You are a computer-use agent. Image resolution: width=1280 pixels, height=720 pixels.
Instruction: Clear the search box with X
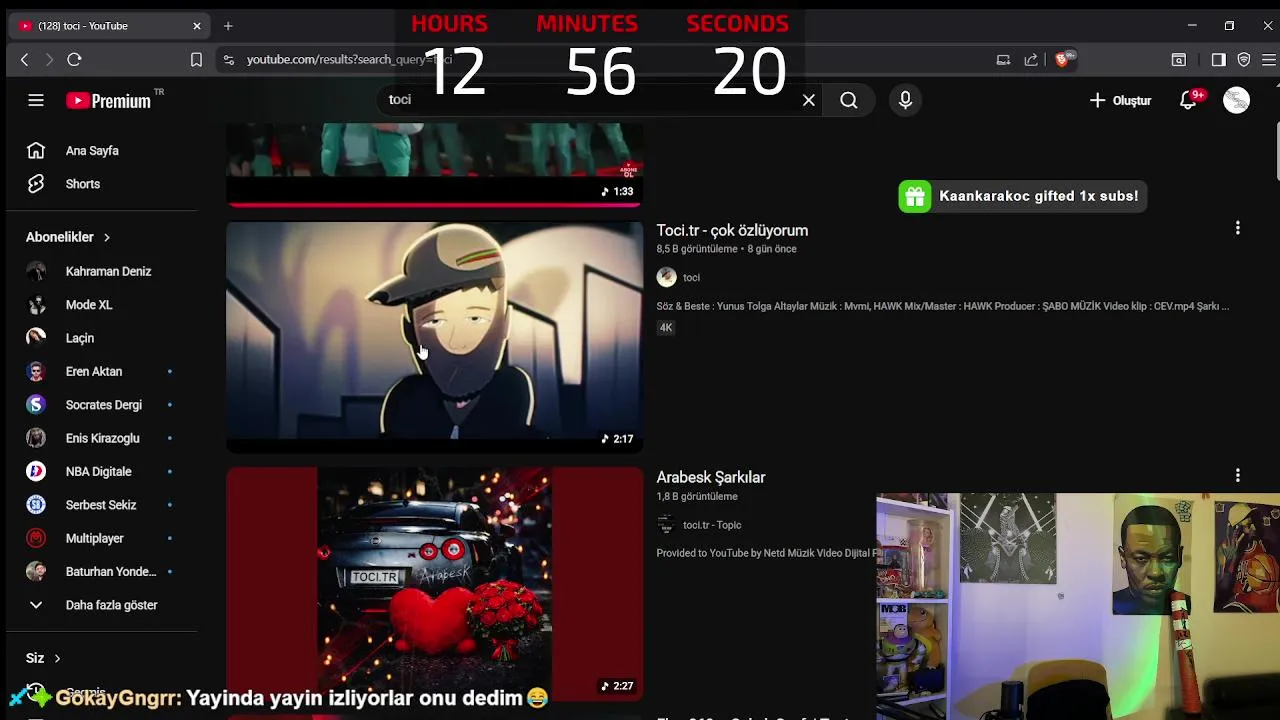coord(809,100)
